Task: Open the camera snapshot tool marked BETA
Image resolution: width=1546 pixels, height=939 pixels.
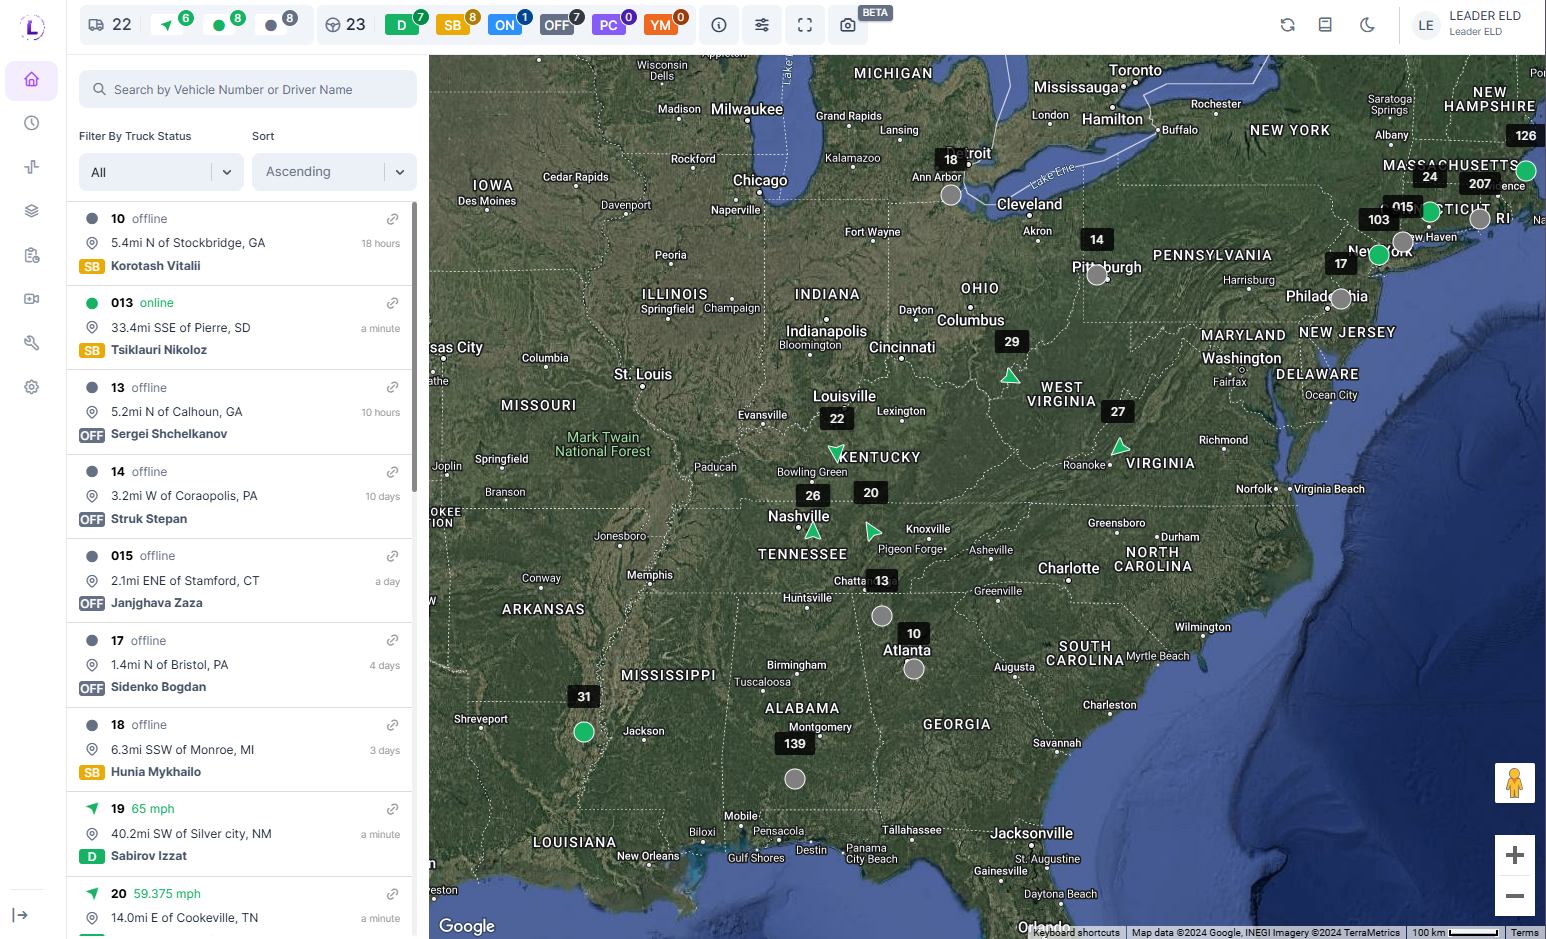Action: tap(847, 25)
